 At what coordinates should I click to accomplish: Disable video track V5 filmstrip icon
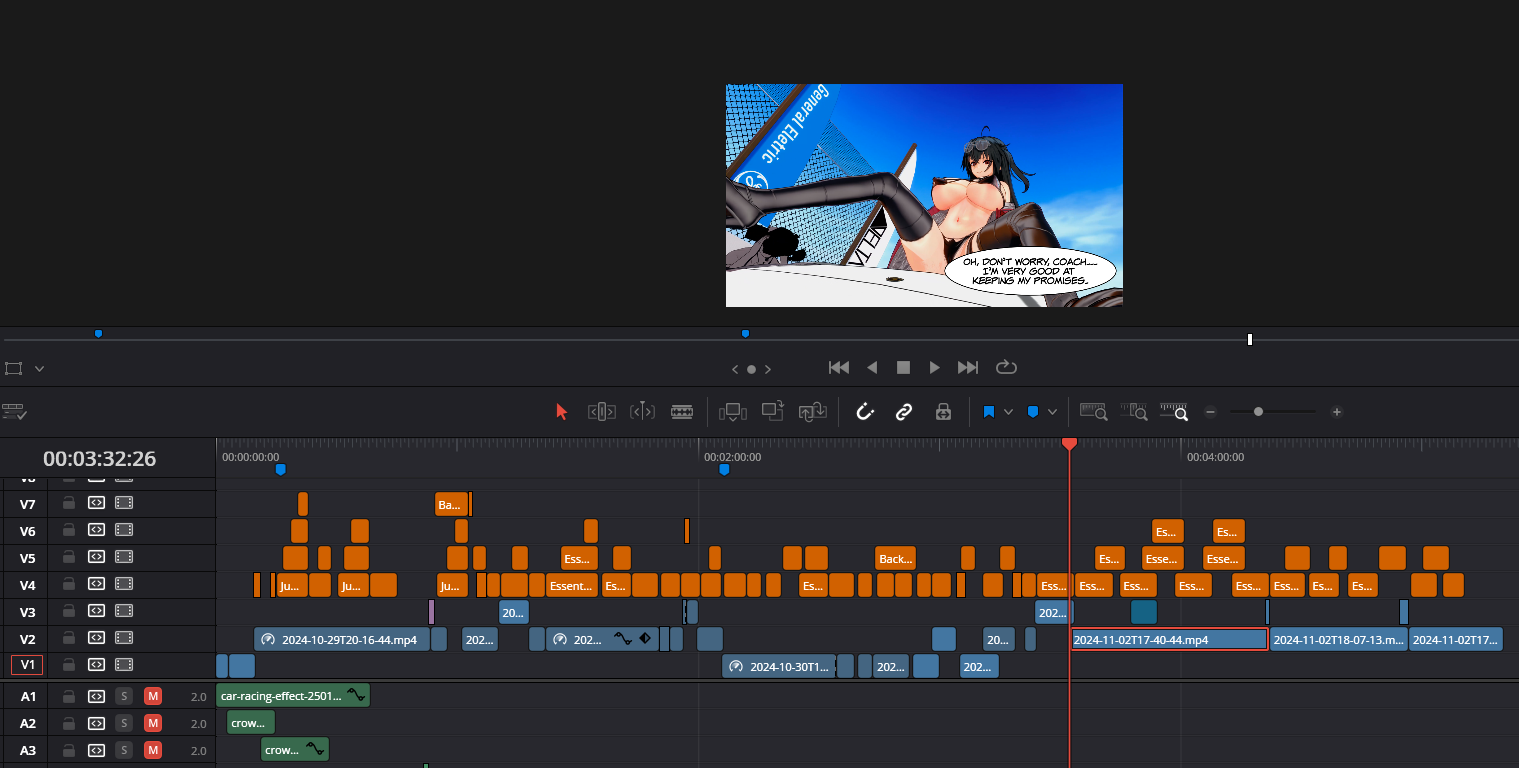124,557
